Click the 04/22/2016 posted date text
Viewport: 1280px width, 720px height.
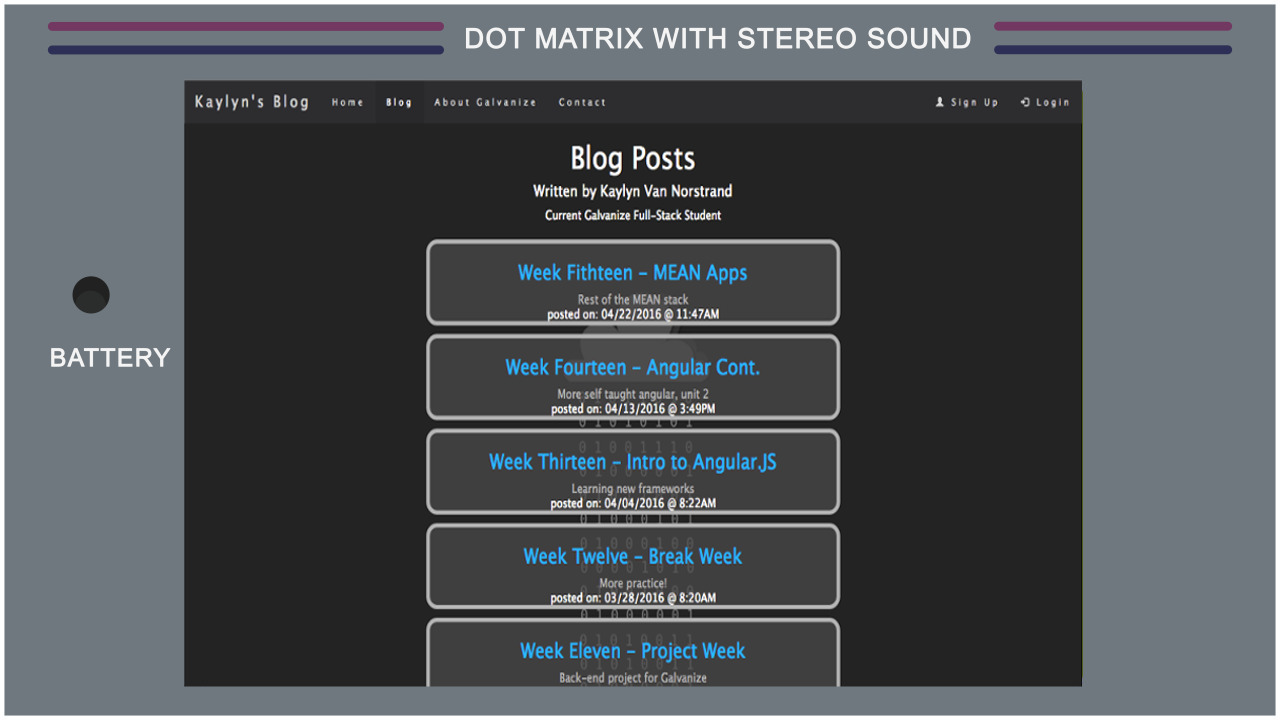[660, 314]
